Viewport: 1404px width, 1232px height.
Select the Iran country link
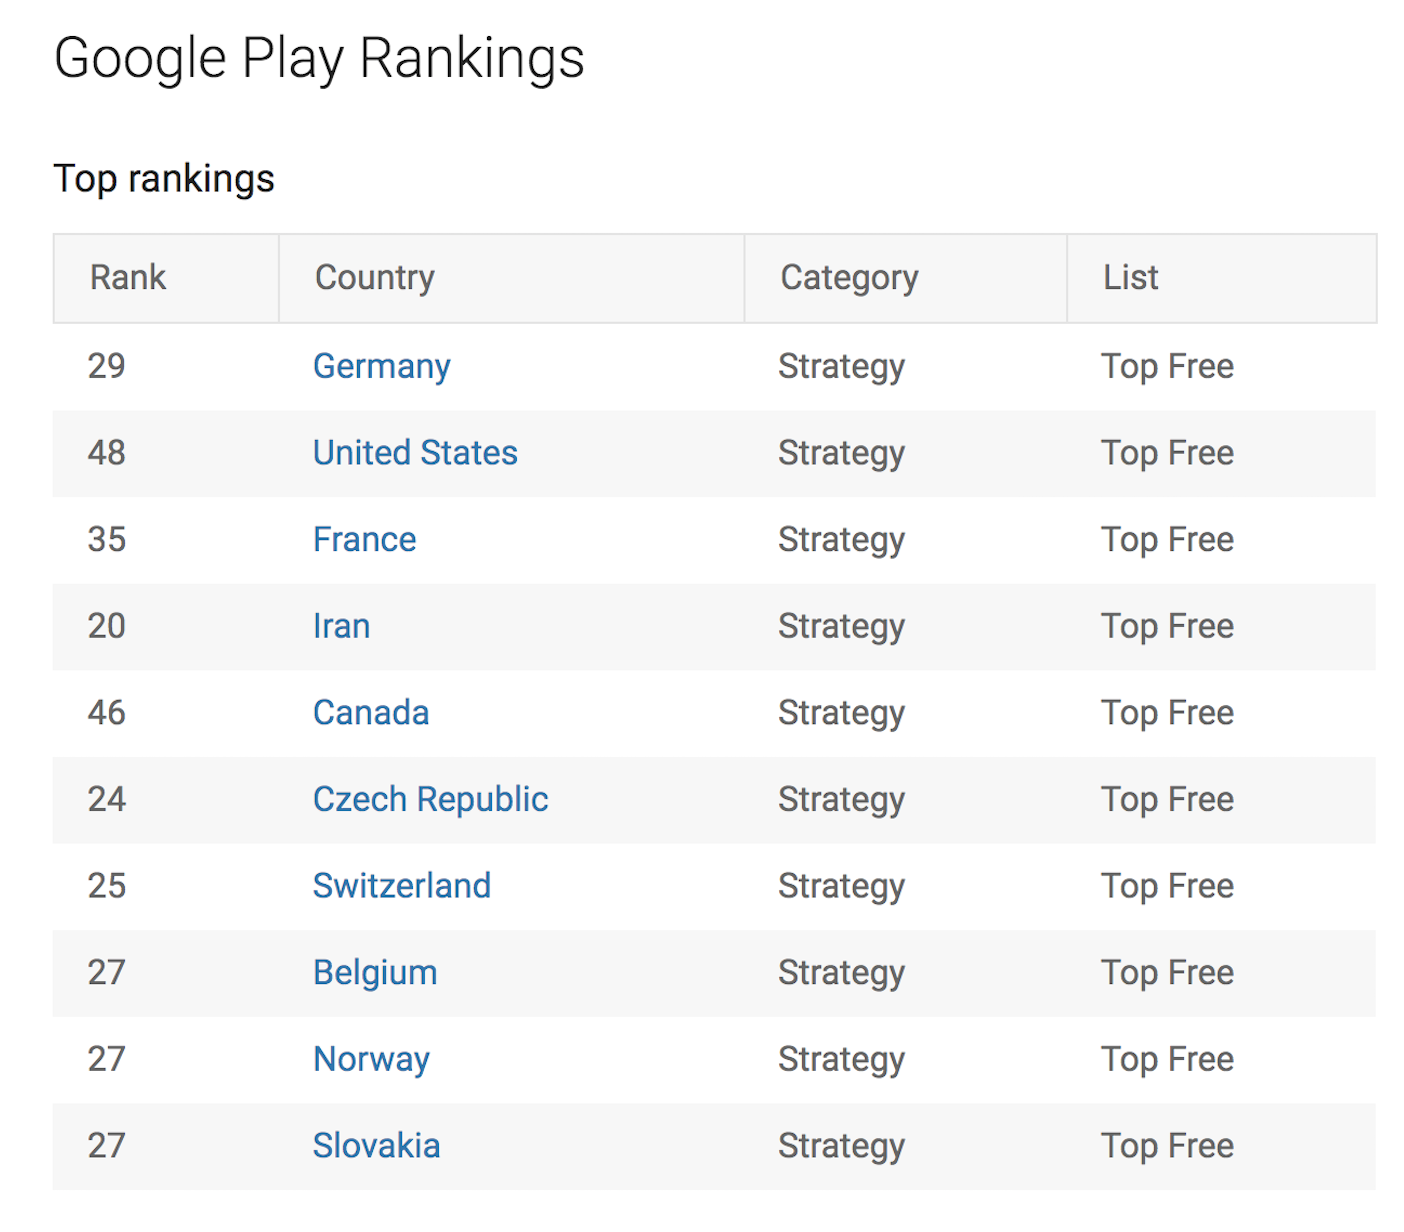tap(341, 626)
